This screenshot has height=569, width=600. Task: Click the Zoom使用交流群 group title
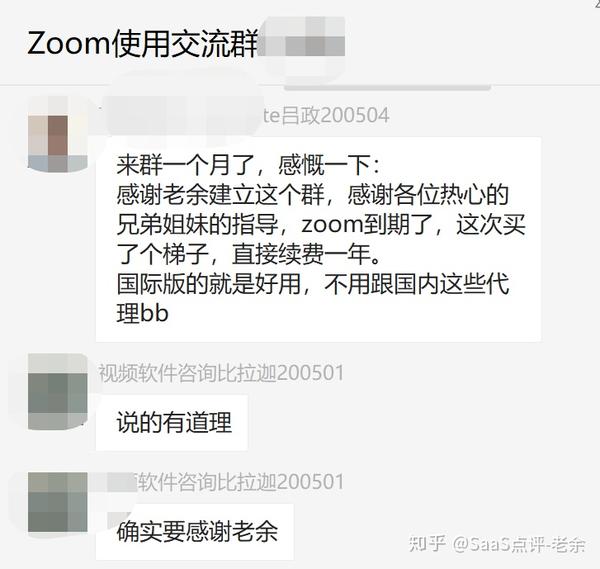tap(142, 44)
